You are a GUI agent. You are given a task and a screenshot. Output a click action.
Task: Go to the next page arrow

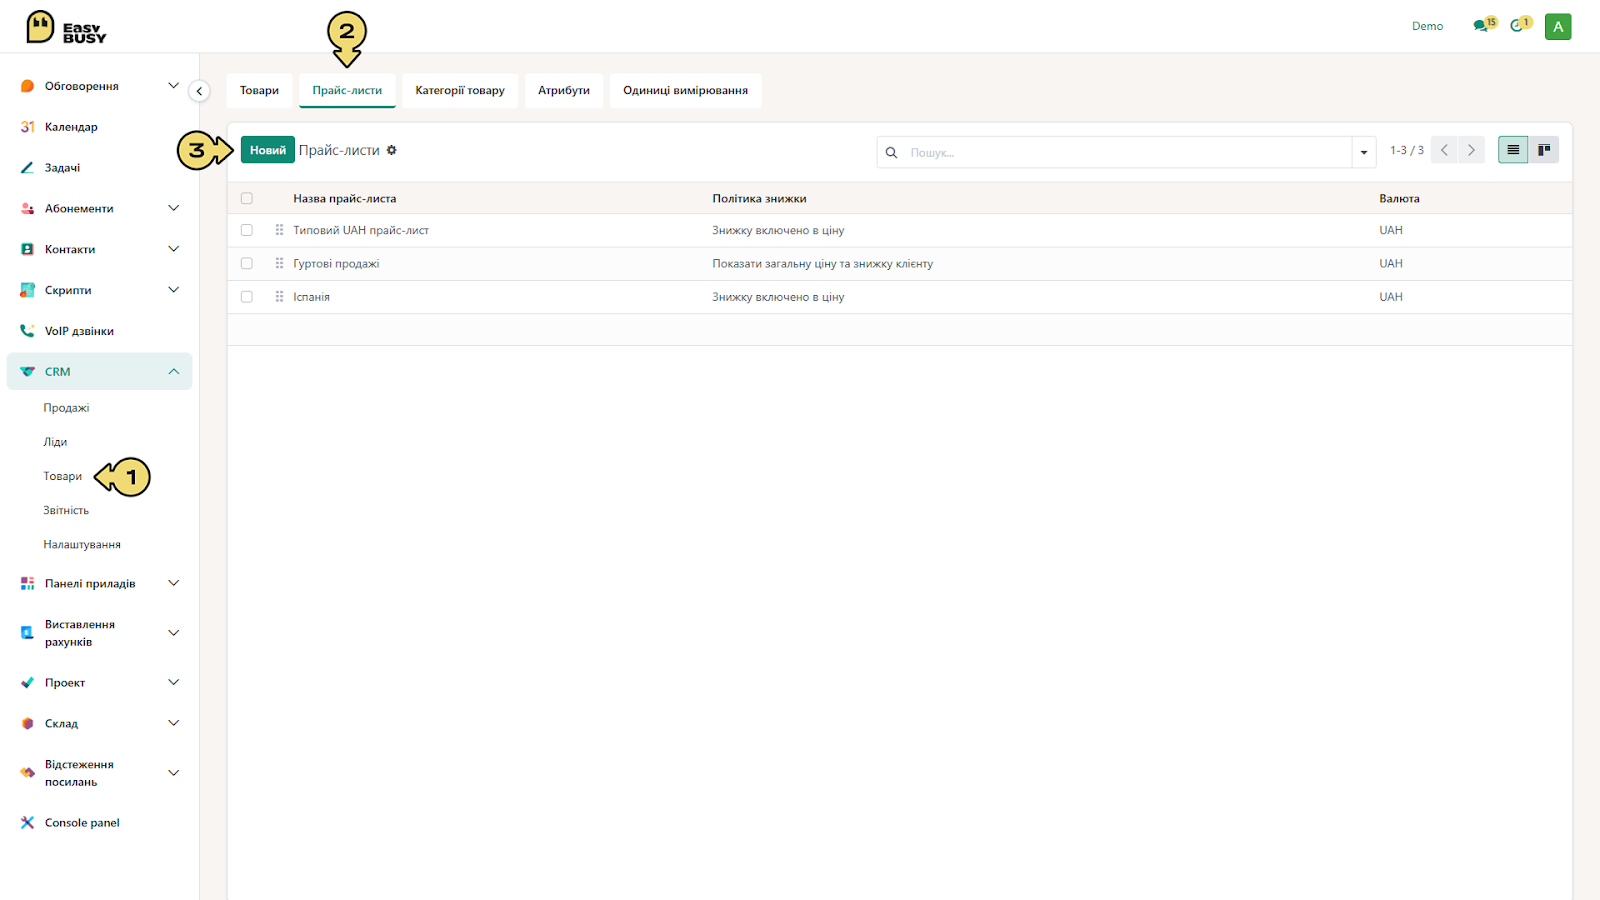1471,150
